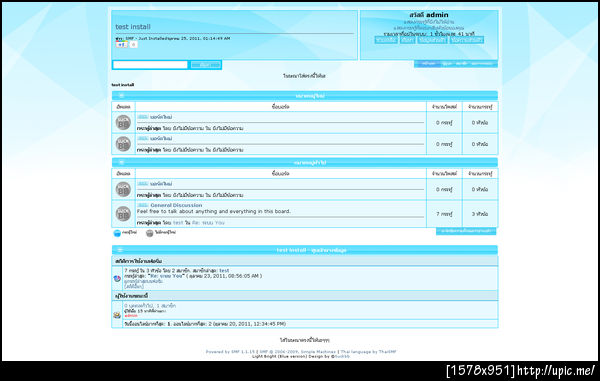
Task: Open the quoted latest post link in statistics
Action: coord(166,276)
